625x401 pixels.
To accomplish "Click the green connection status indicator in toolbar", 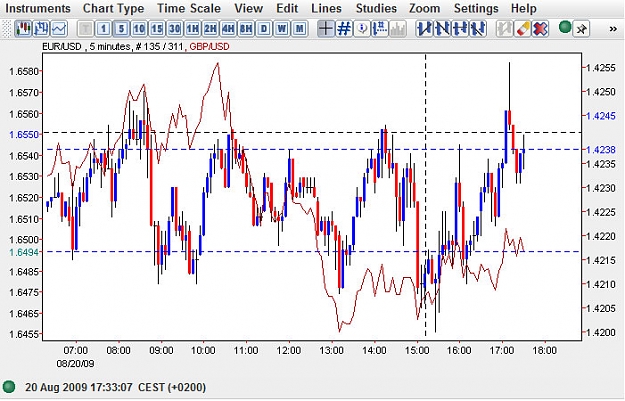I will click(564, 28).
